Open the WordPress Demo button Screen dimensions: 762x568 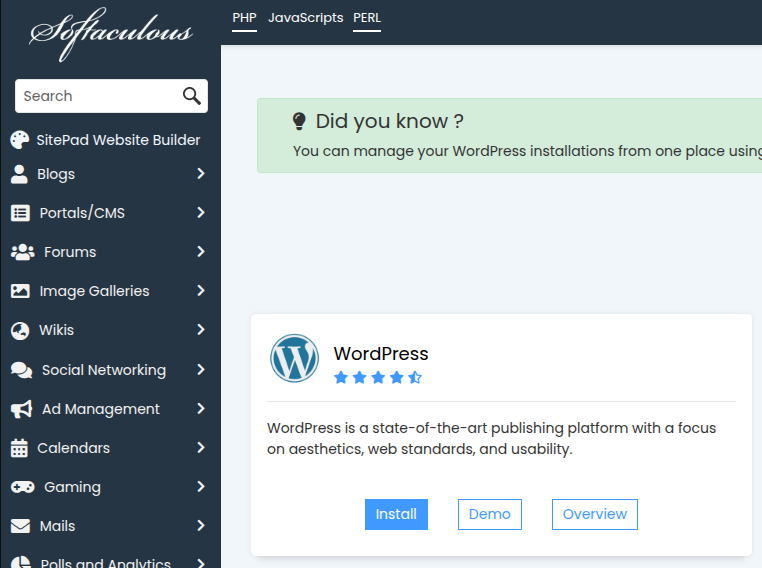pos(489,514)
